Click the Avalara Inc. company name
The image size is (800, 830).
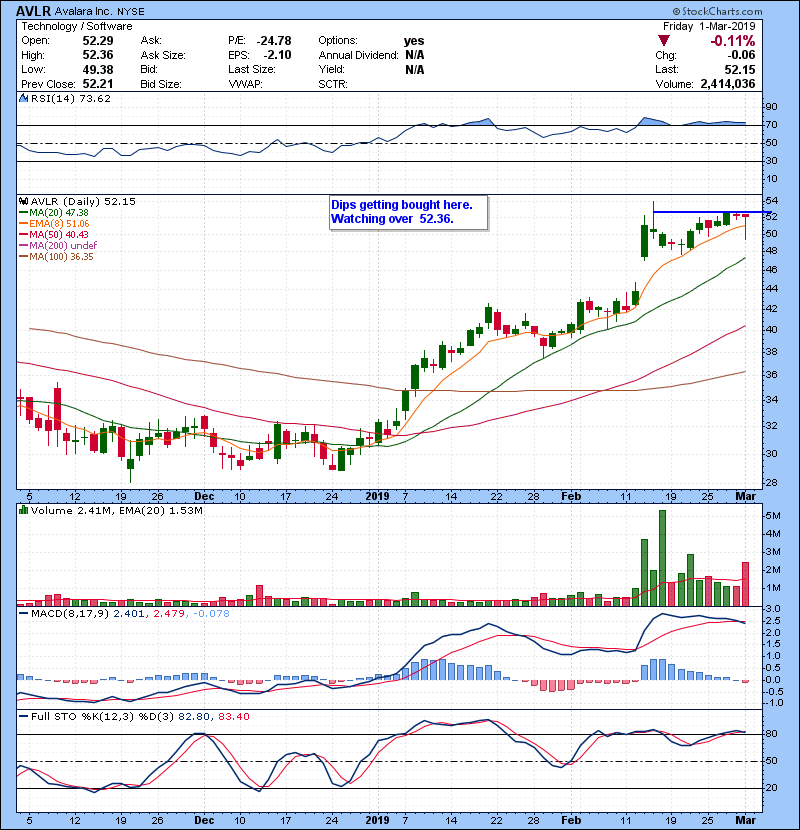coord(84,11)
